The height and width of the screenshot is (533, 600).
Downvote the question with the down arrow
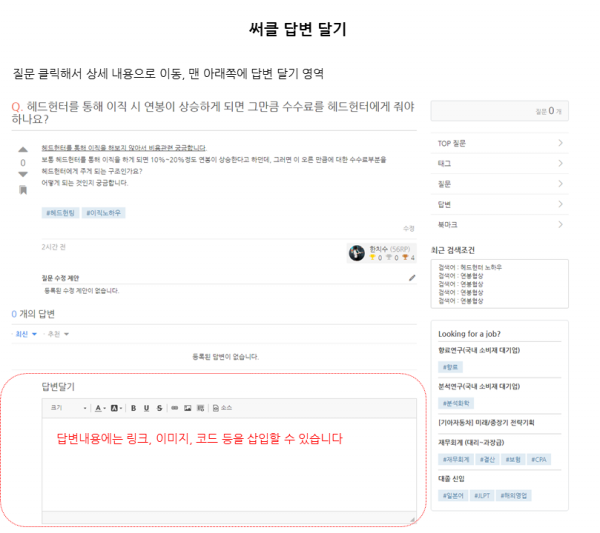tap(23, 174)
